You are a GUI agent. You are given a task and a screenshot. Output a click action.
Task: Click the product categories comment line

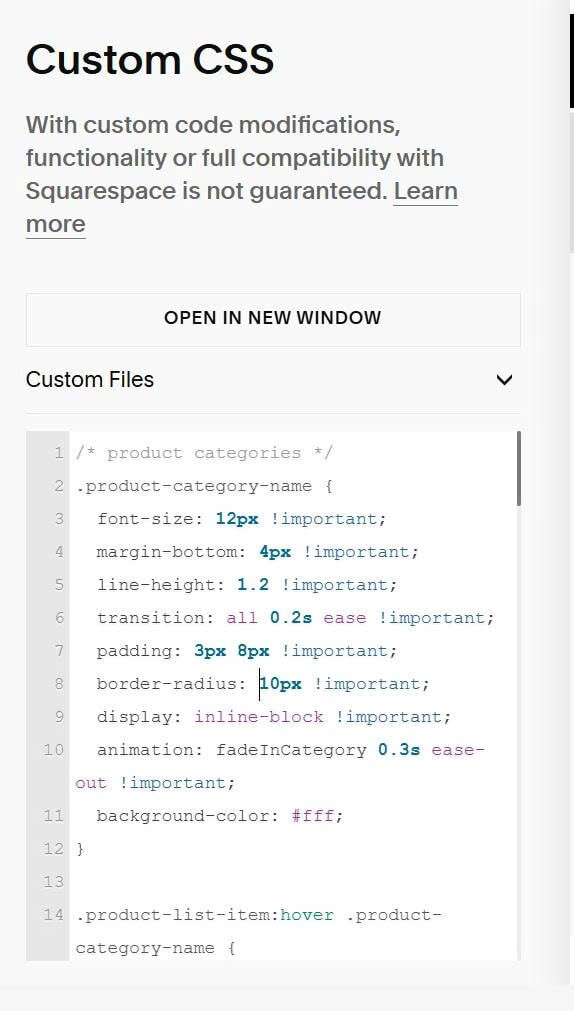coord(204,453)
